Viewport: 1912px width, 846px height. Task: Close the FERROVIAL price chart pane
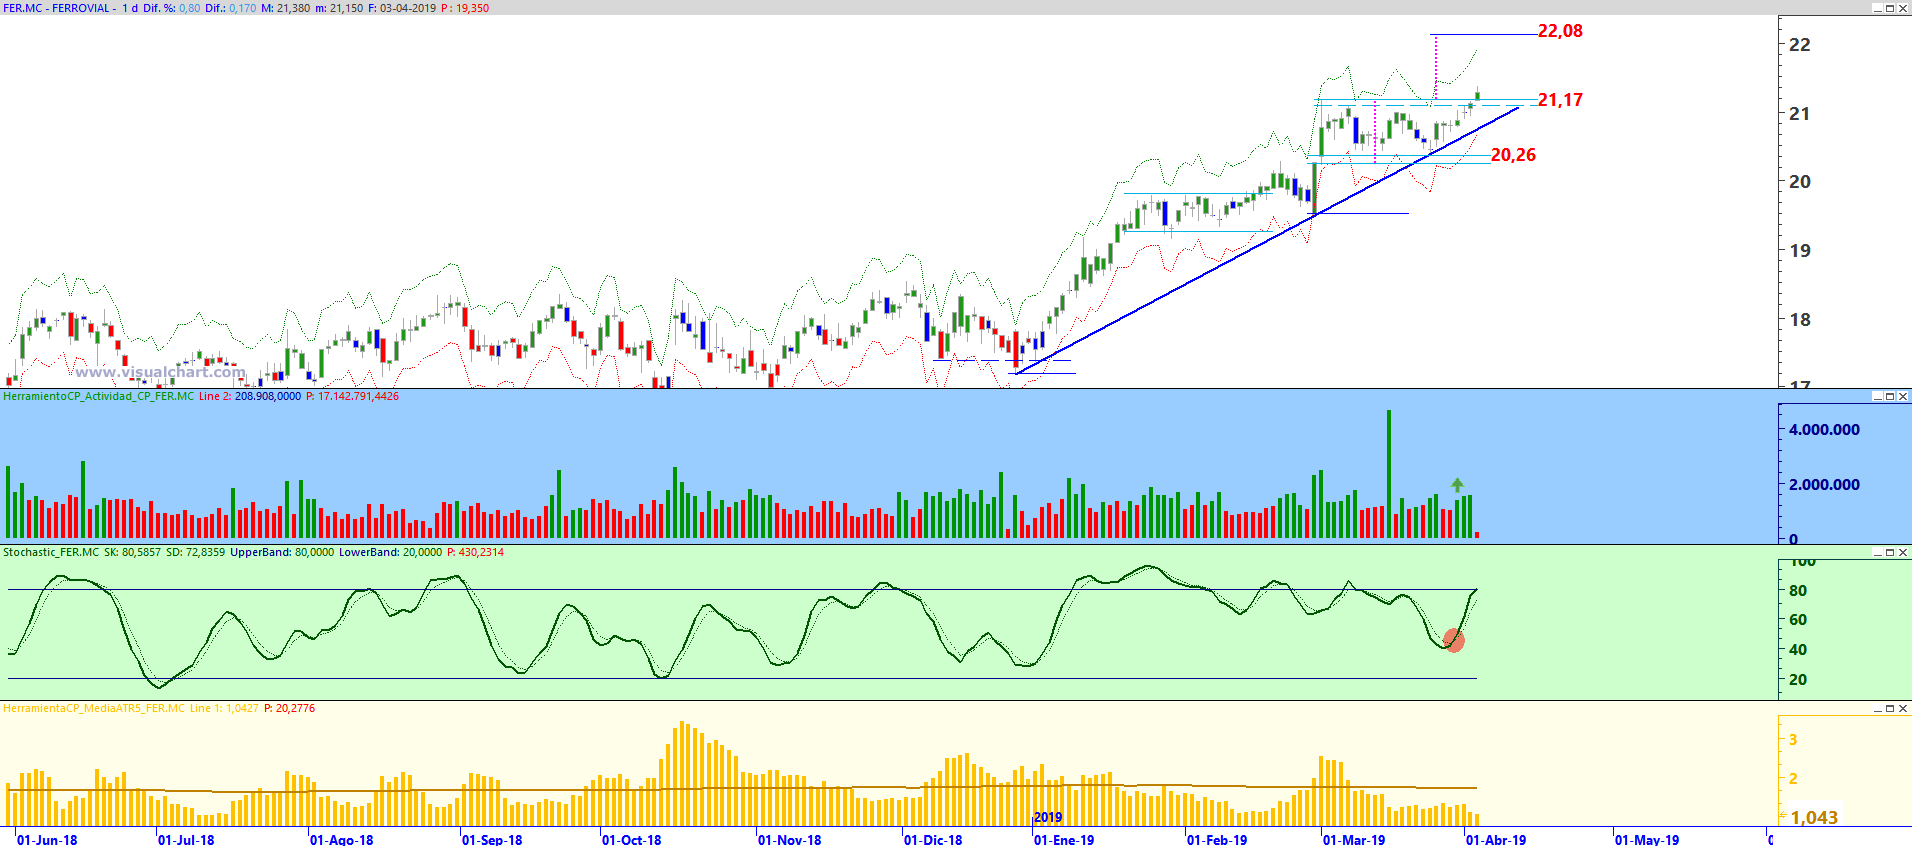[x=1903, y=8]
